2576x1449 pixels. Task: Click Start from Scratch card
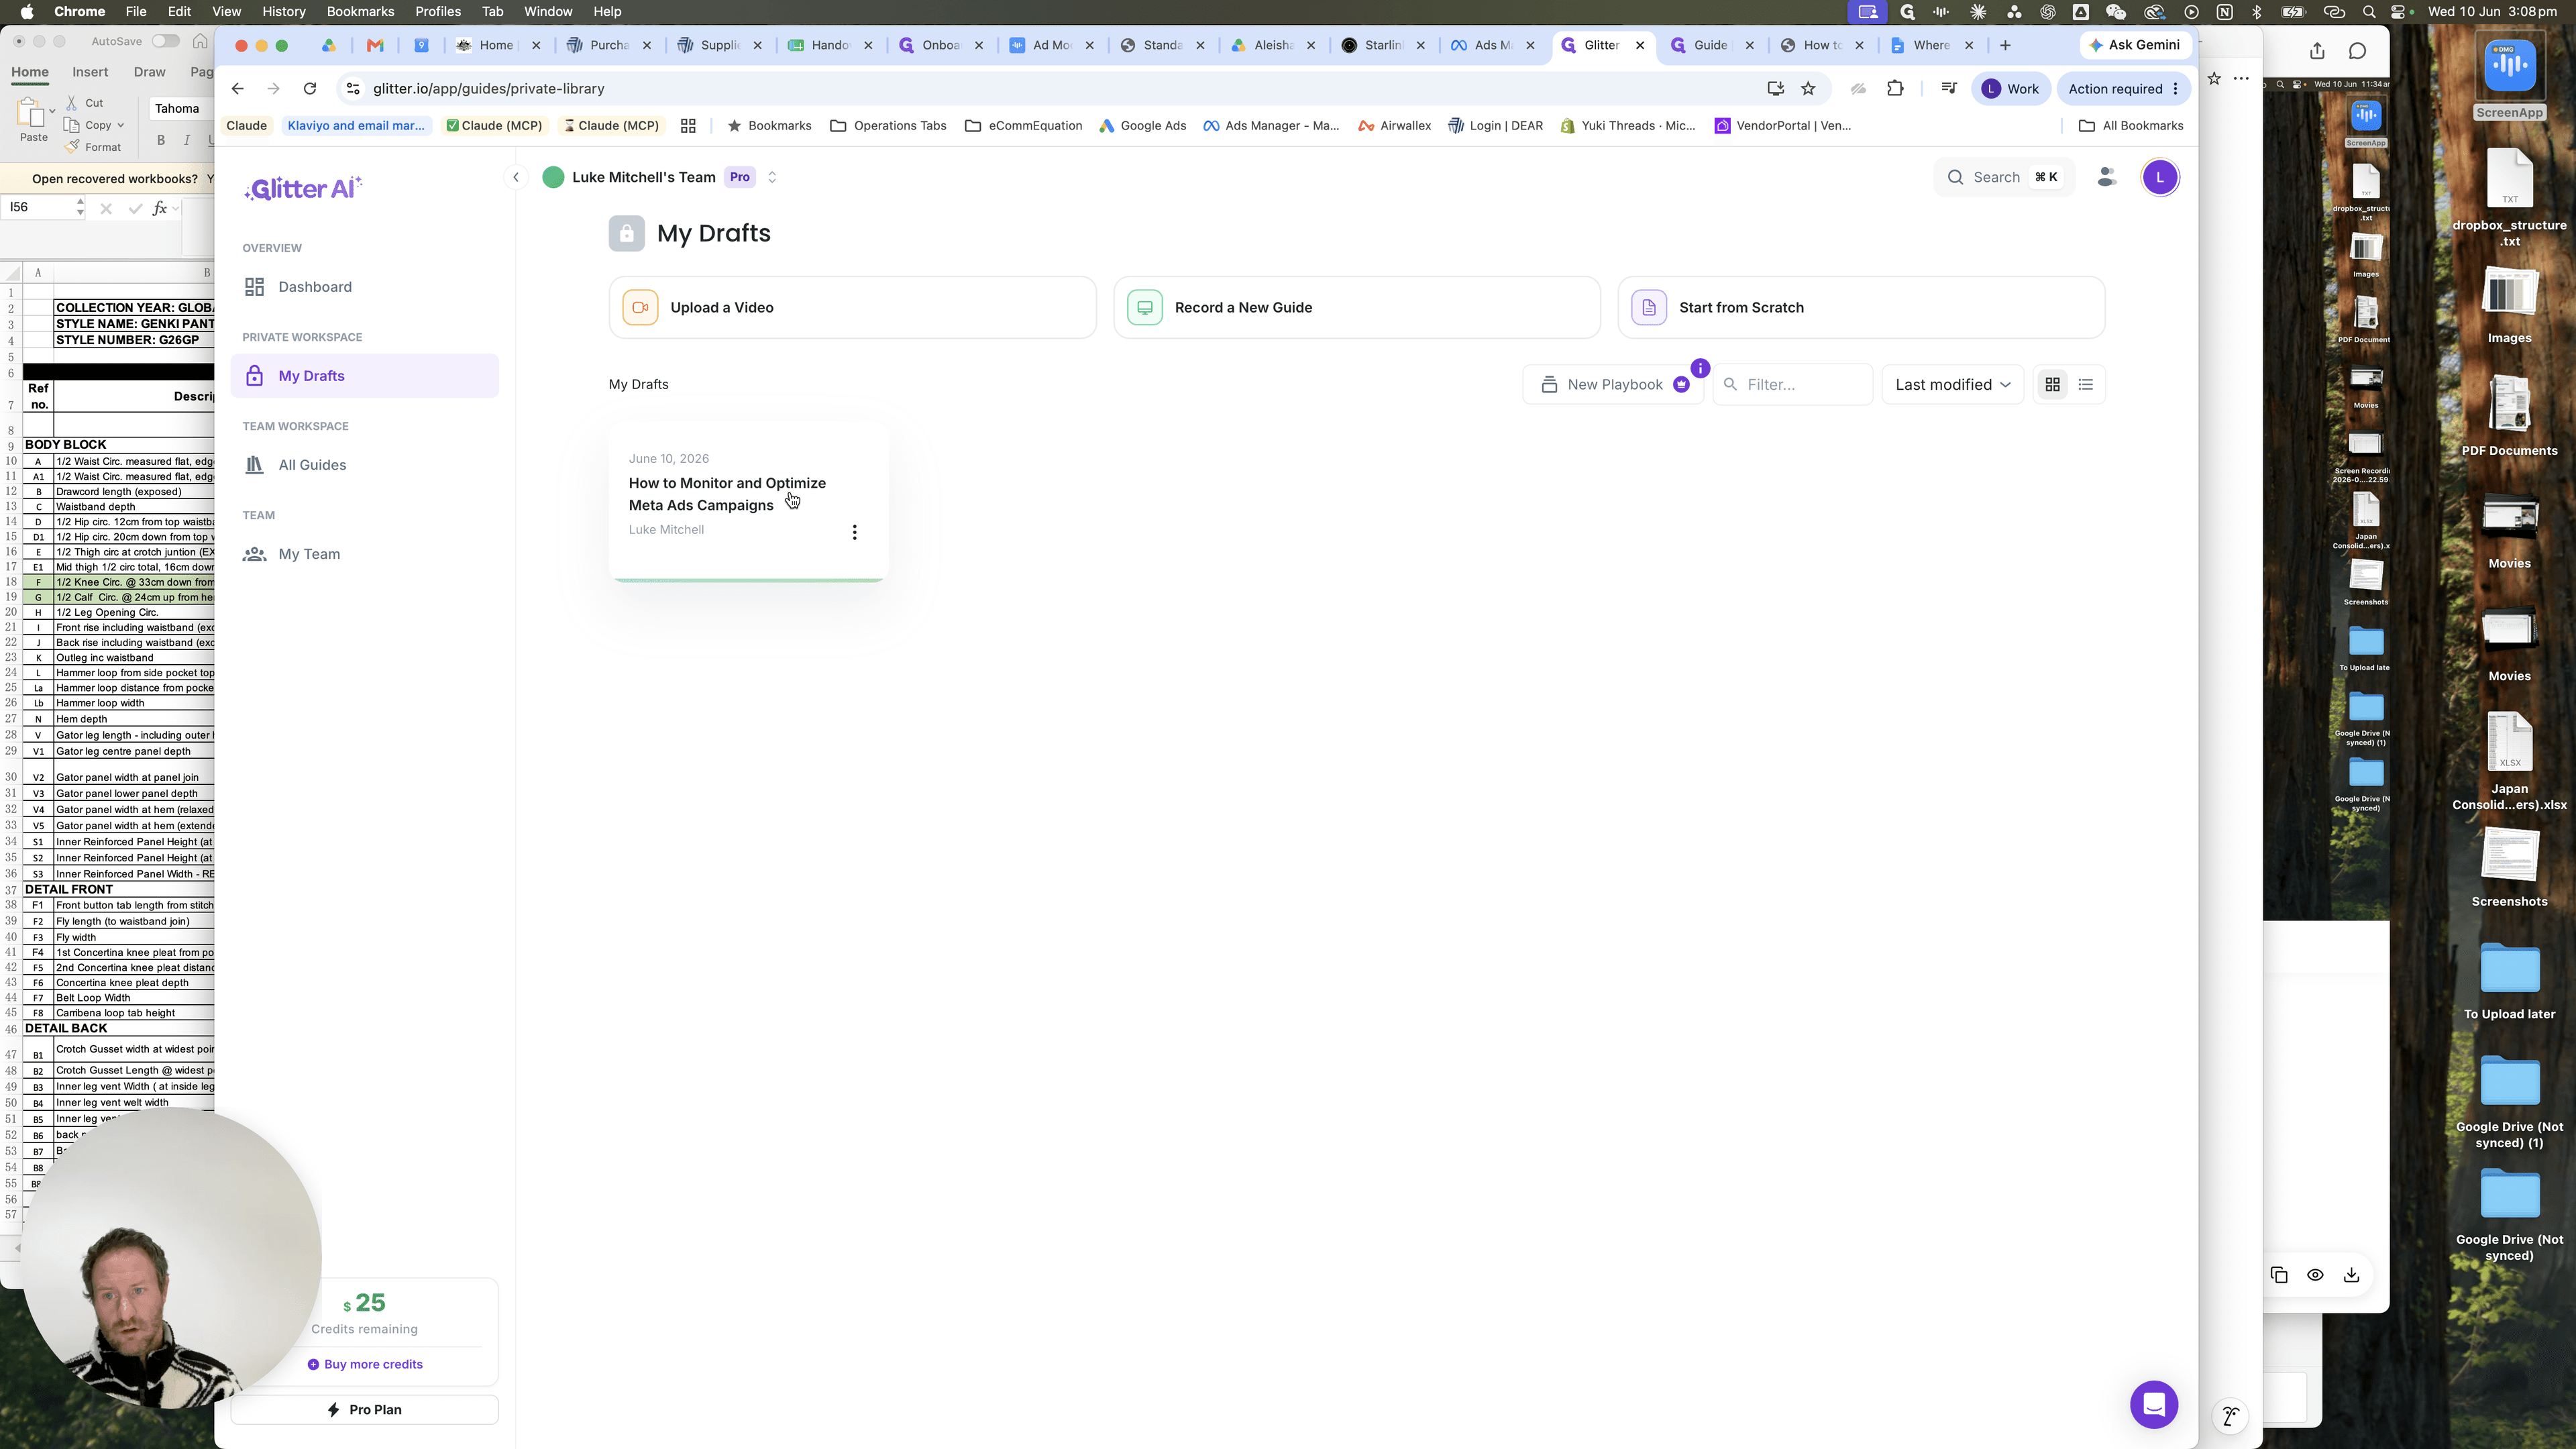[x=1861, y=308]
